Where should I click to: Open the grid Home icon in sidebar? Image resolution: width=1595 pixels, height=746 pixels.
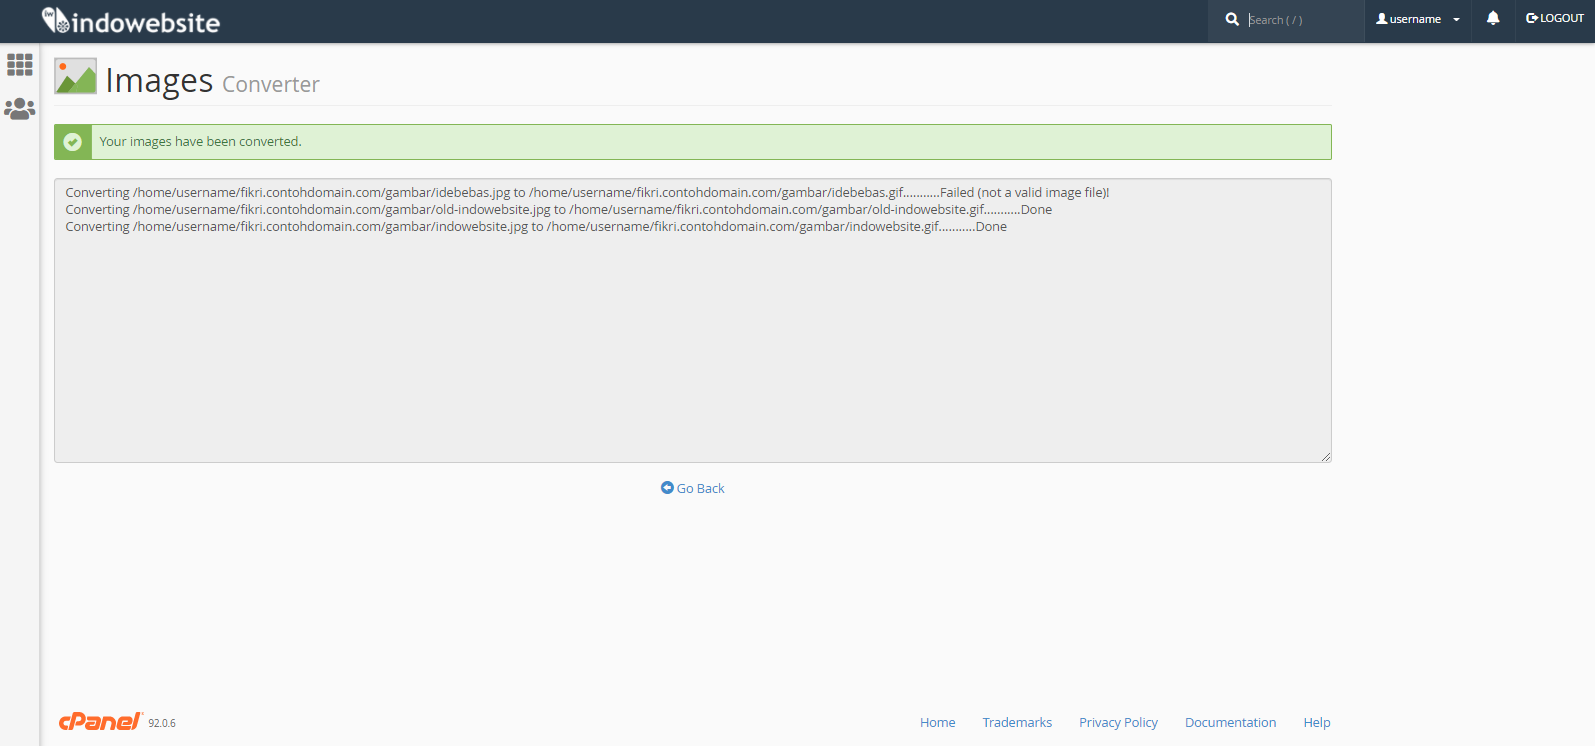click(x=20, y=65)
